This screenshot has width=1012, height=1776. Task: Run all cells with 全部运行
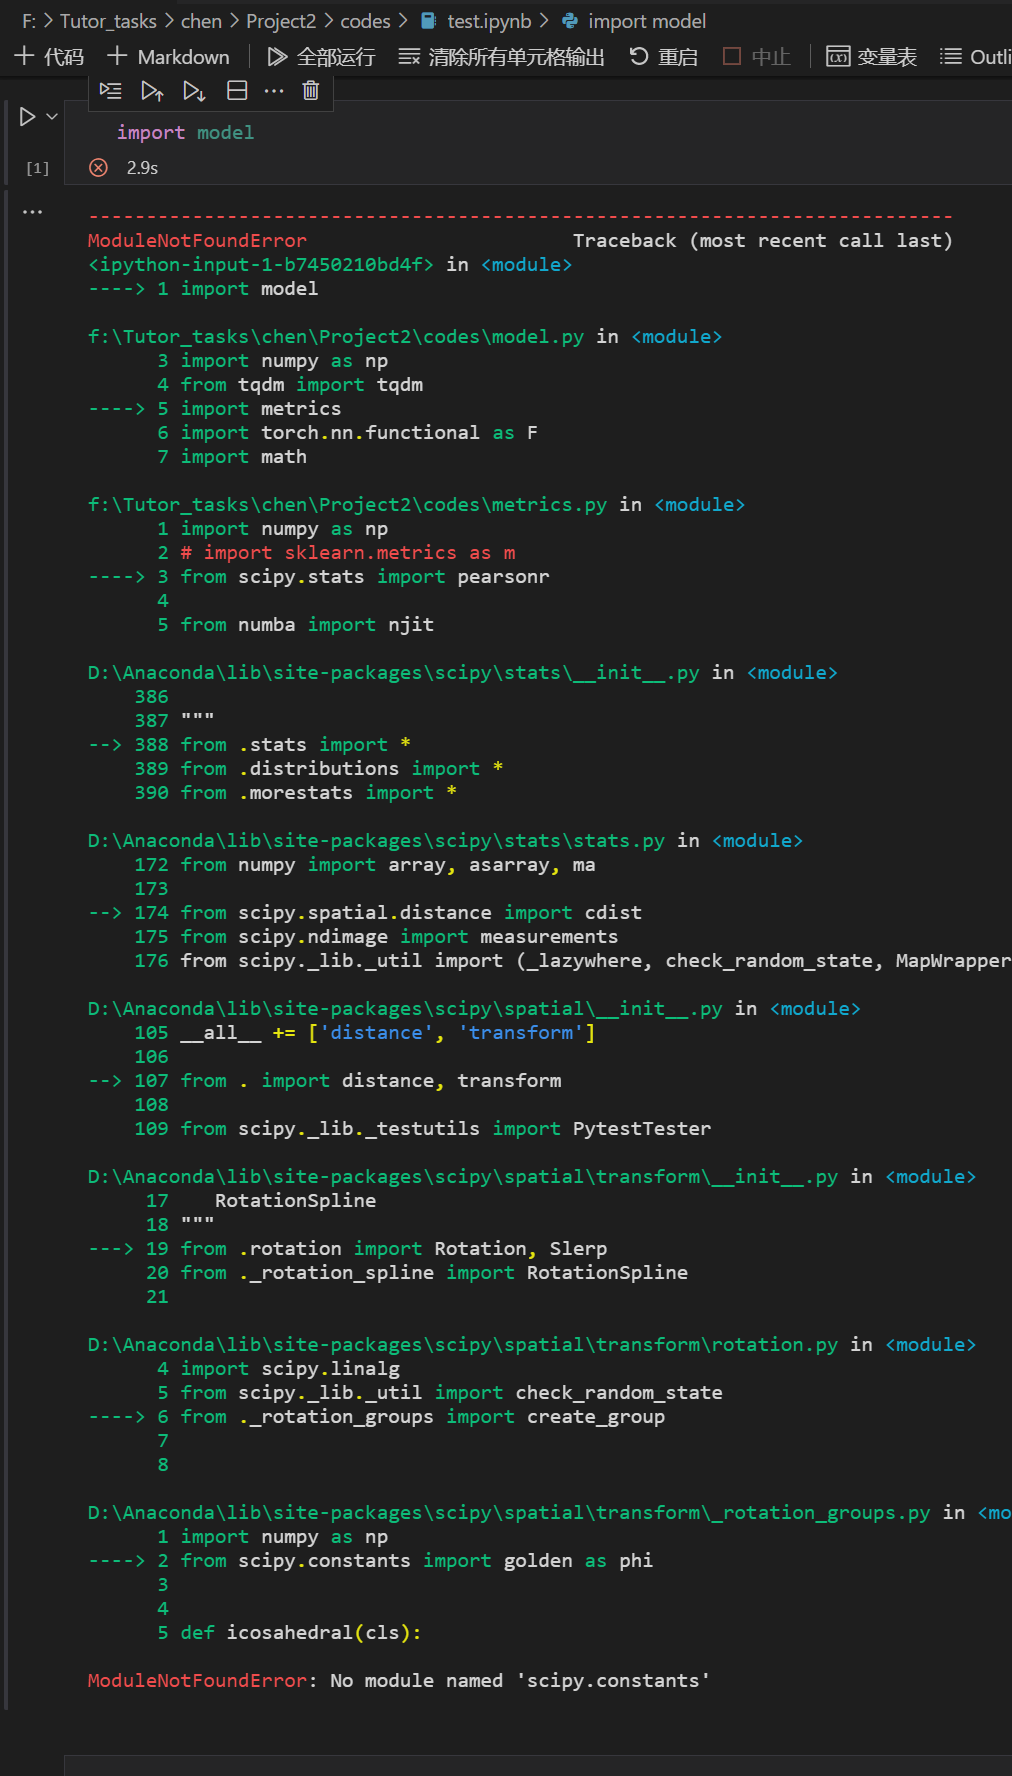[321, 57]
